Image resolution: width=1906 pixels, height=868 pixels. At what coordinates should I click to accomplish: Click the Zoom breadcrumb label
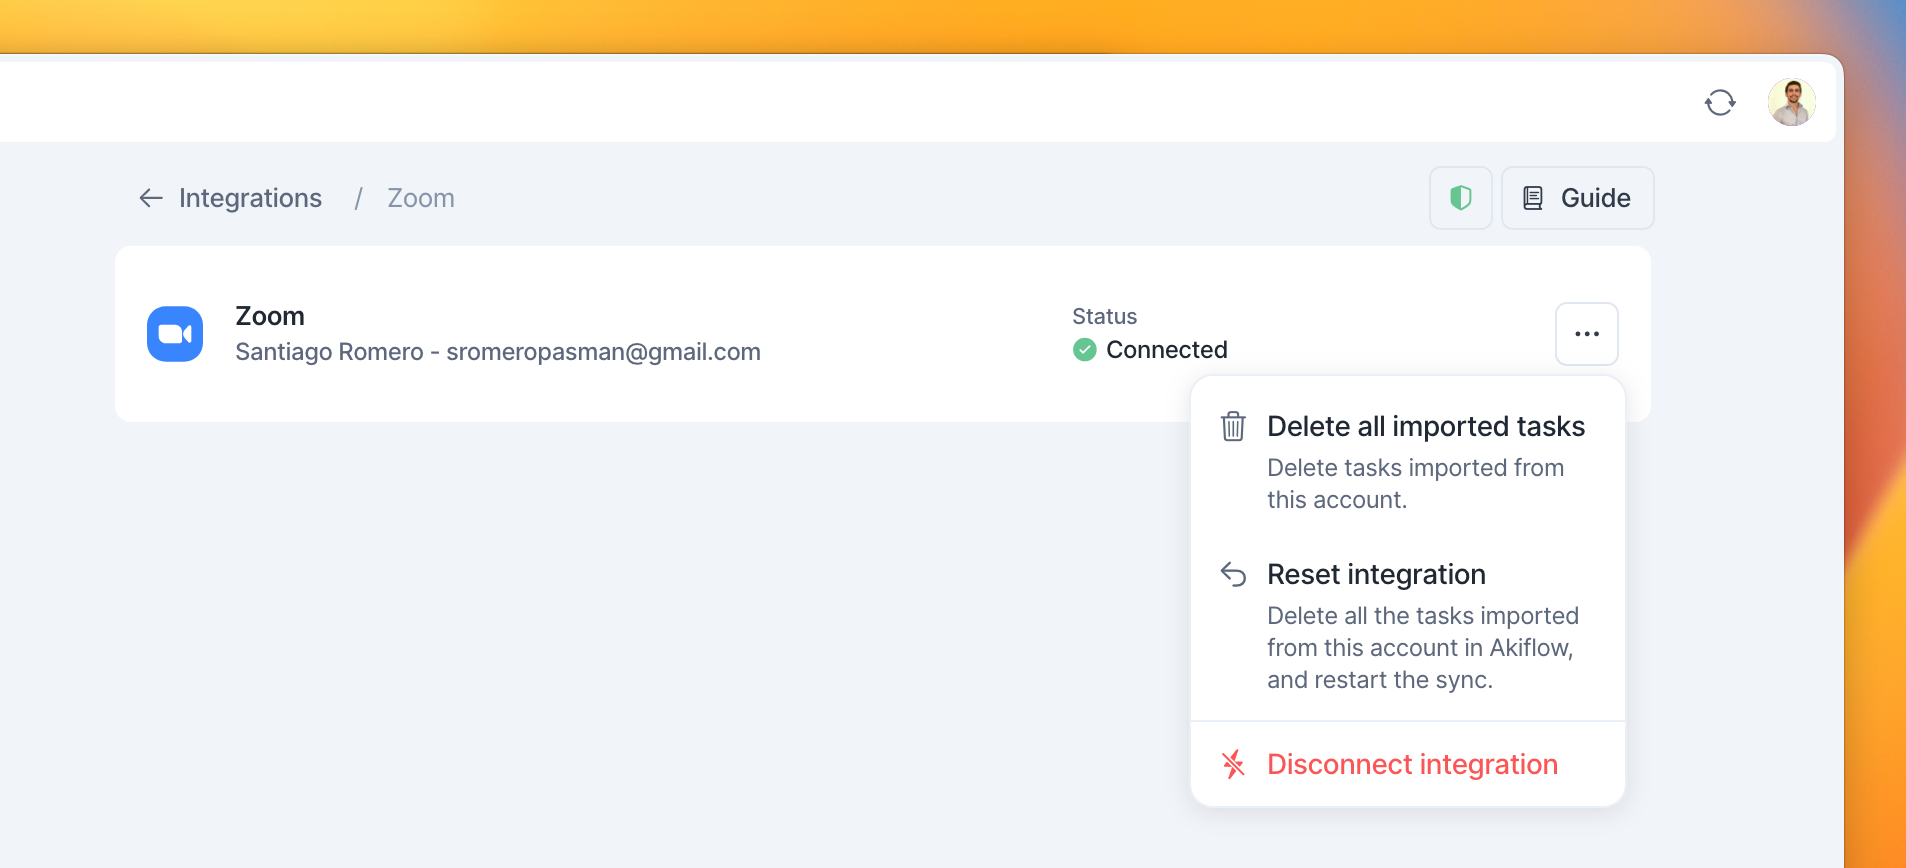point(421,198)
